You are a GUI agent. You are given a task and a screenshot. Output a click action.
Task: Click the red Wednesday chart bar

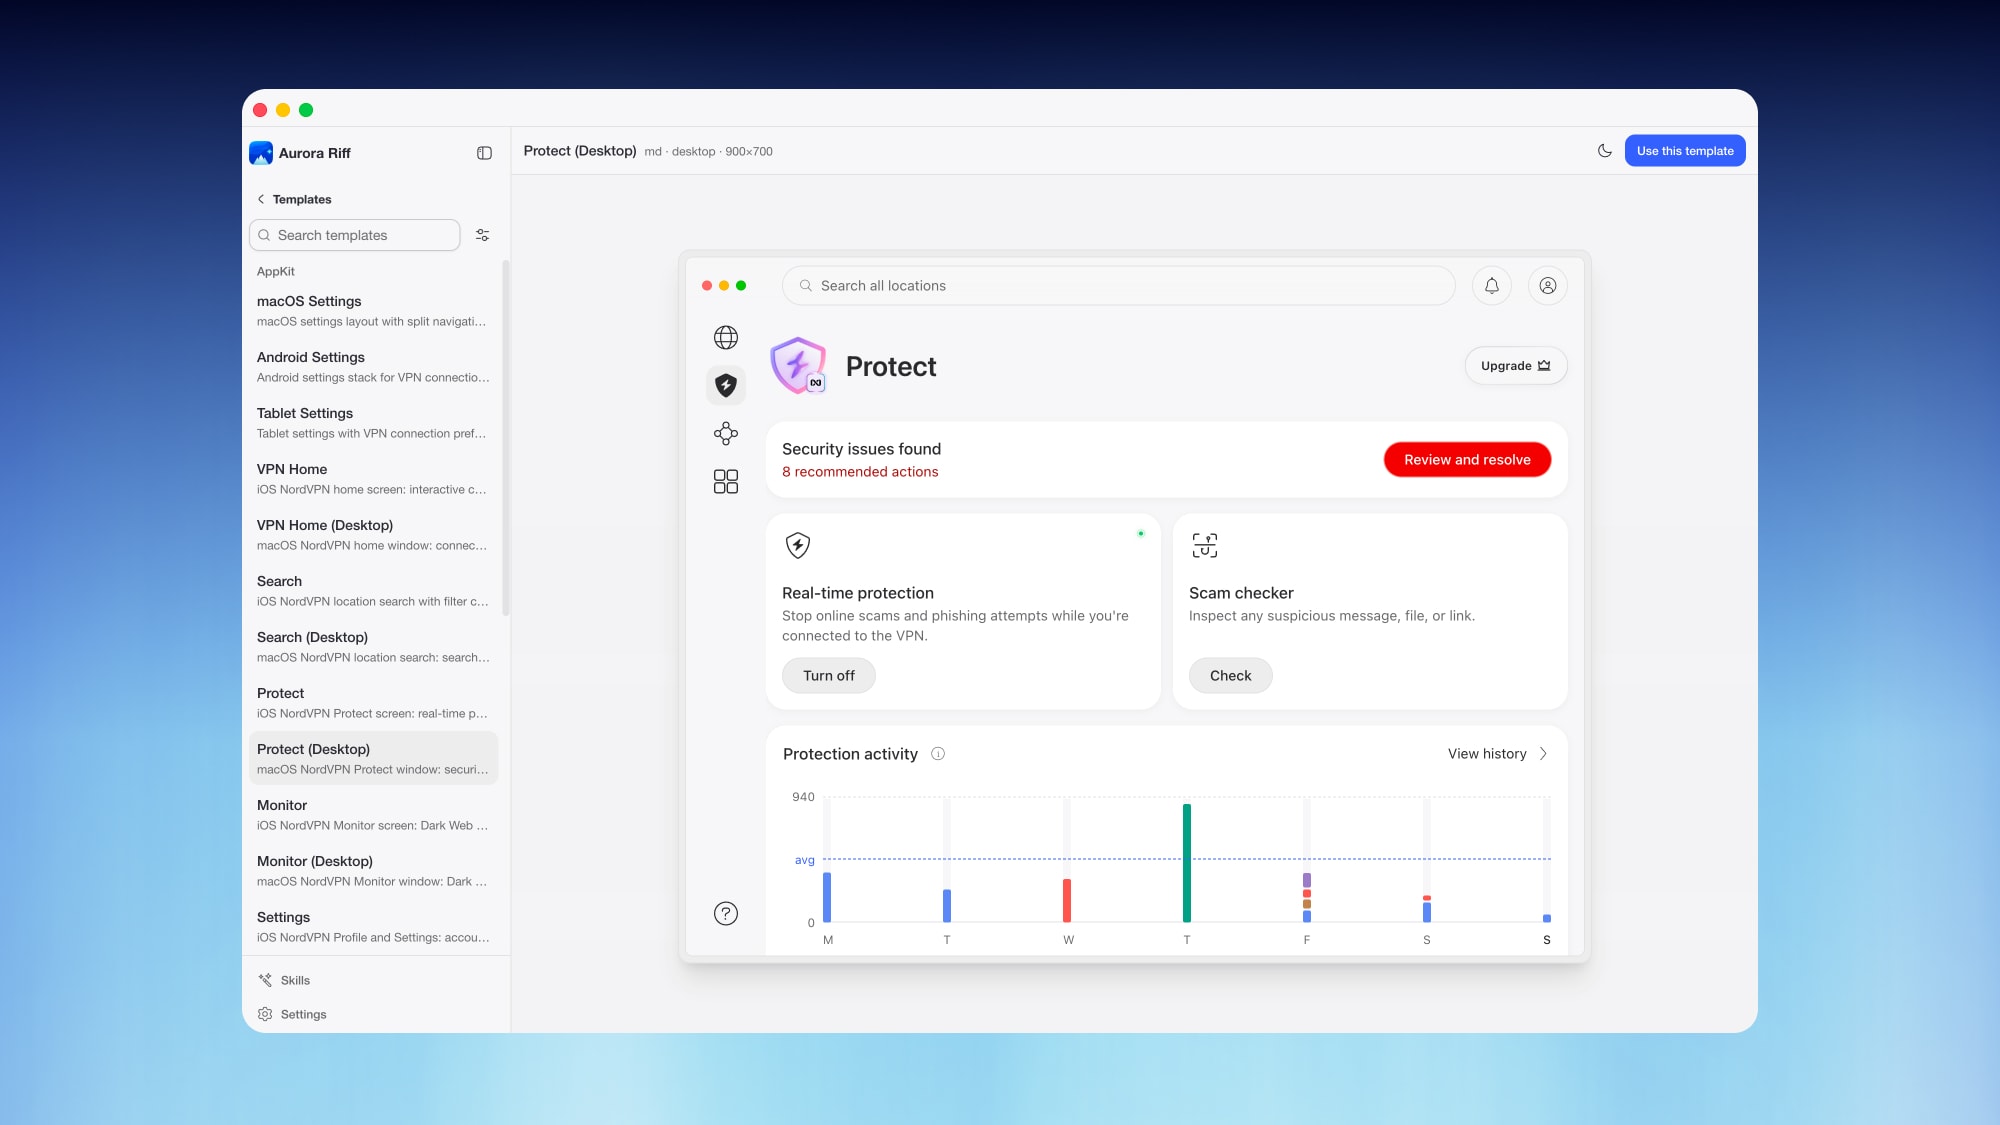(x=1067, y=900)
